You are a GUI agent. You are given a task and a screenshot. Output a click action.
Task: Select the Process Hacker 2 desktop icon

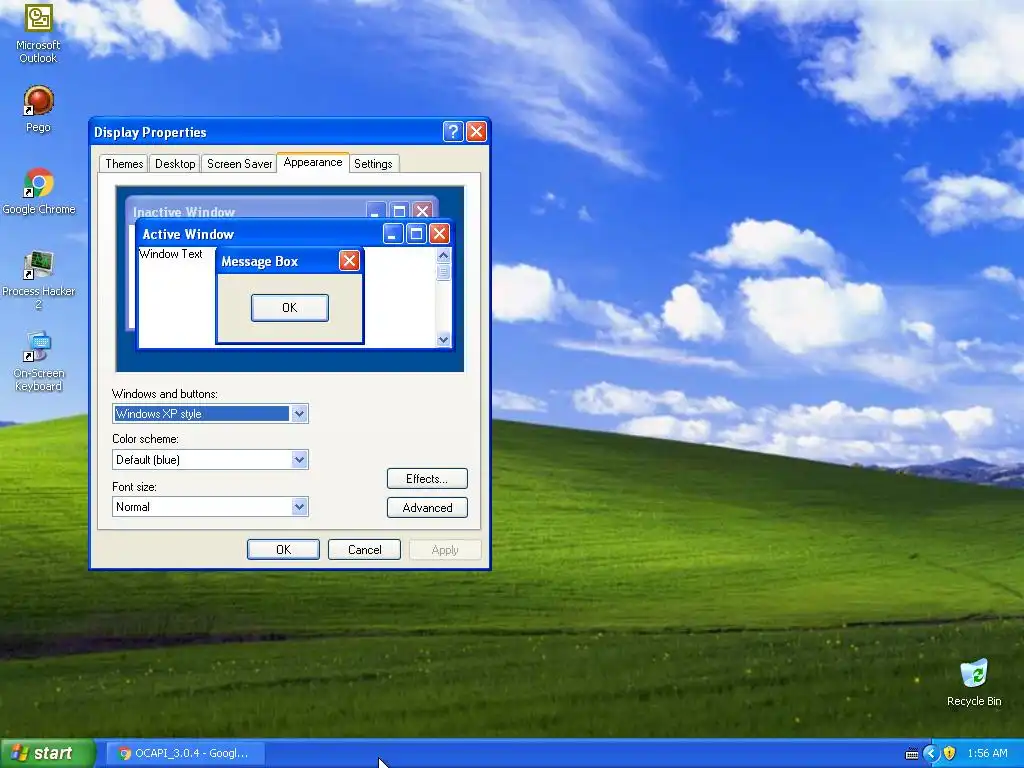39,280
